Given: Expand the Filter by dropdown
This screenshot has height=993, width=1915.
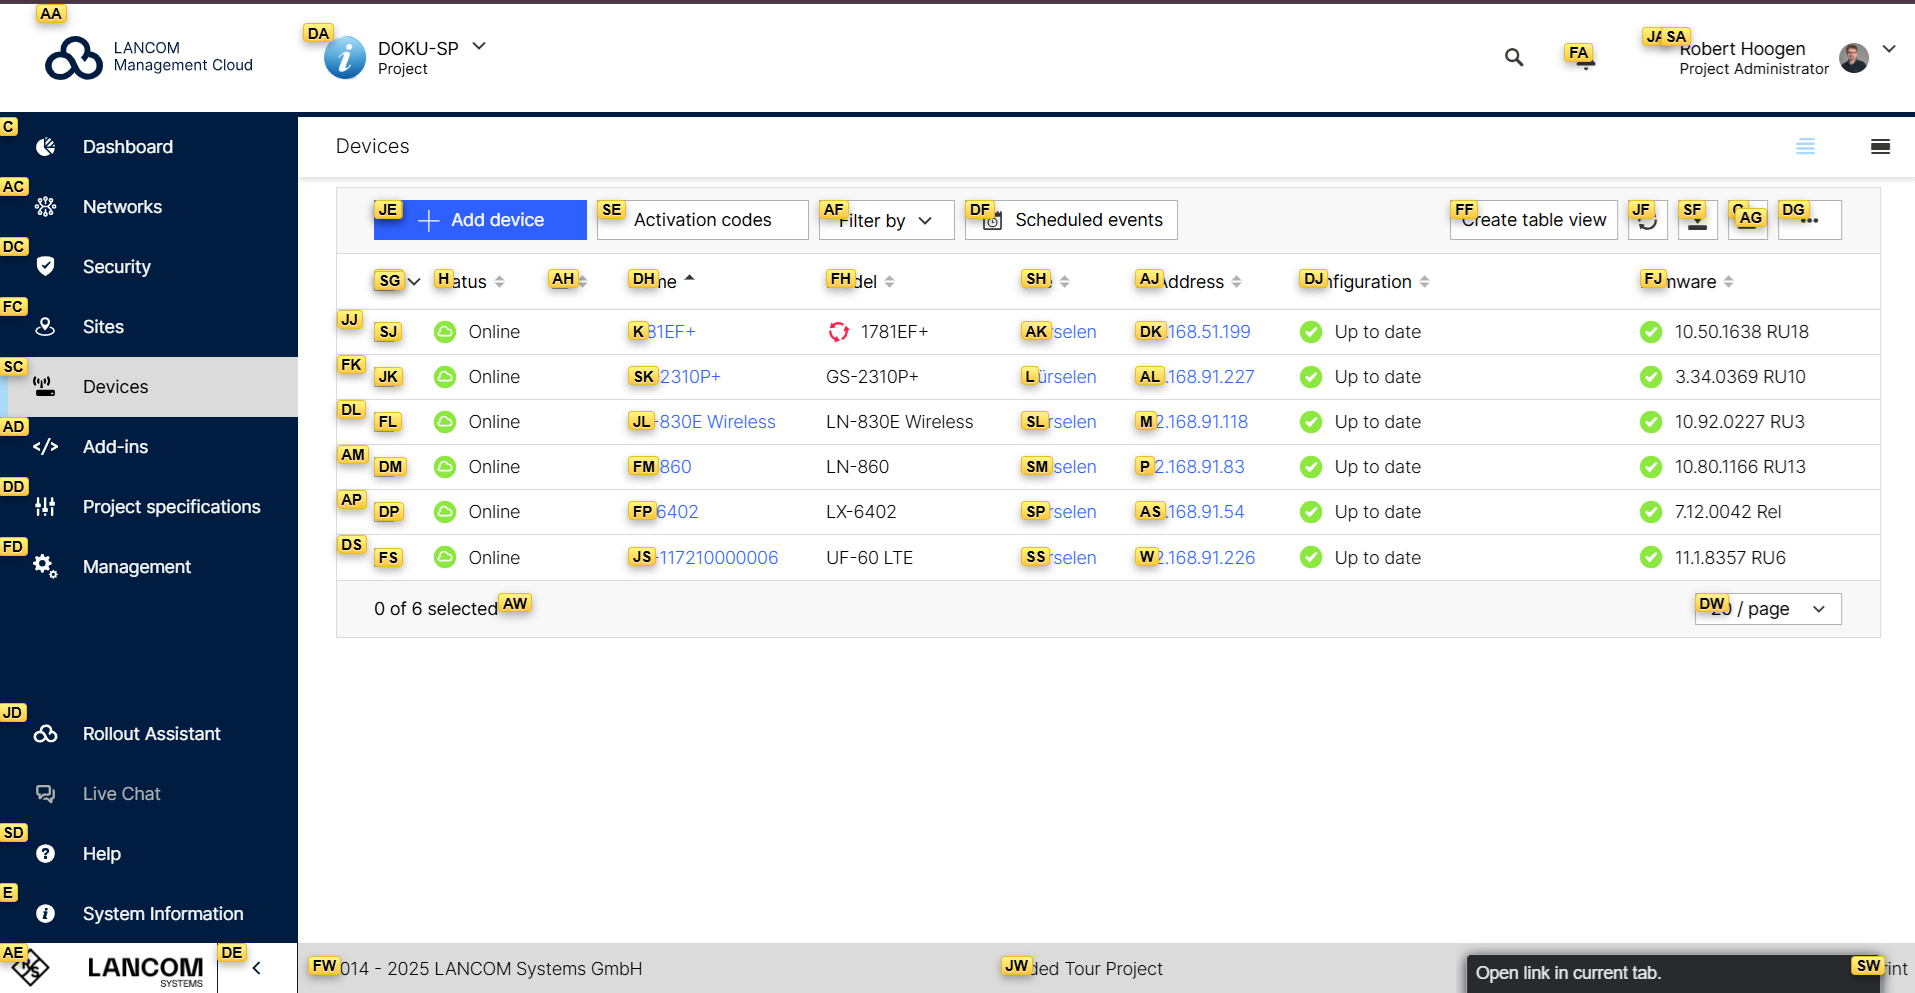Looking at the screenshot, I should (x=885, y=220).
